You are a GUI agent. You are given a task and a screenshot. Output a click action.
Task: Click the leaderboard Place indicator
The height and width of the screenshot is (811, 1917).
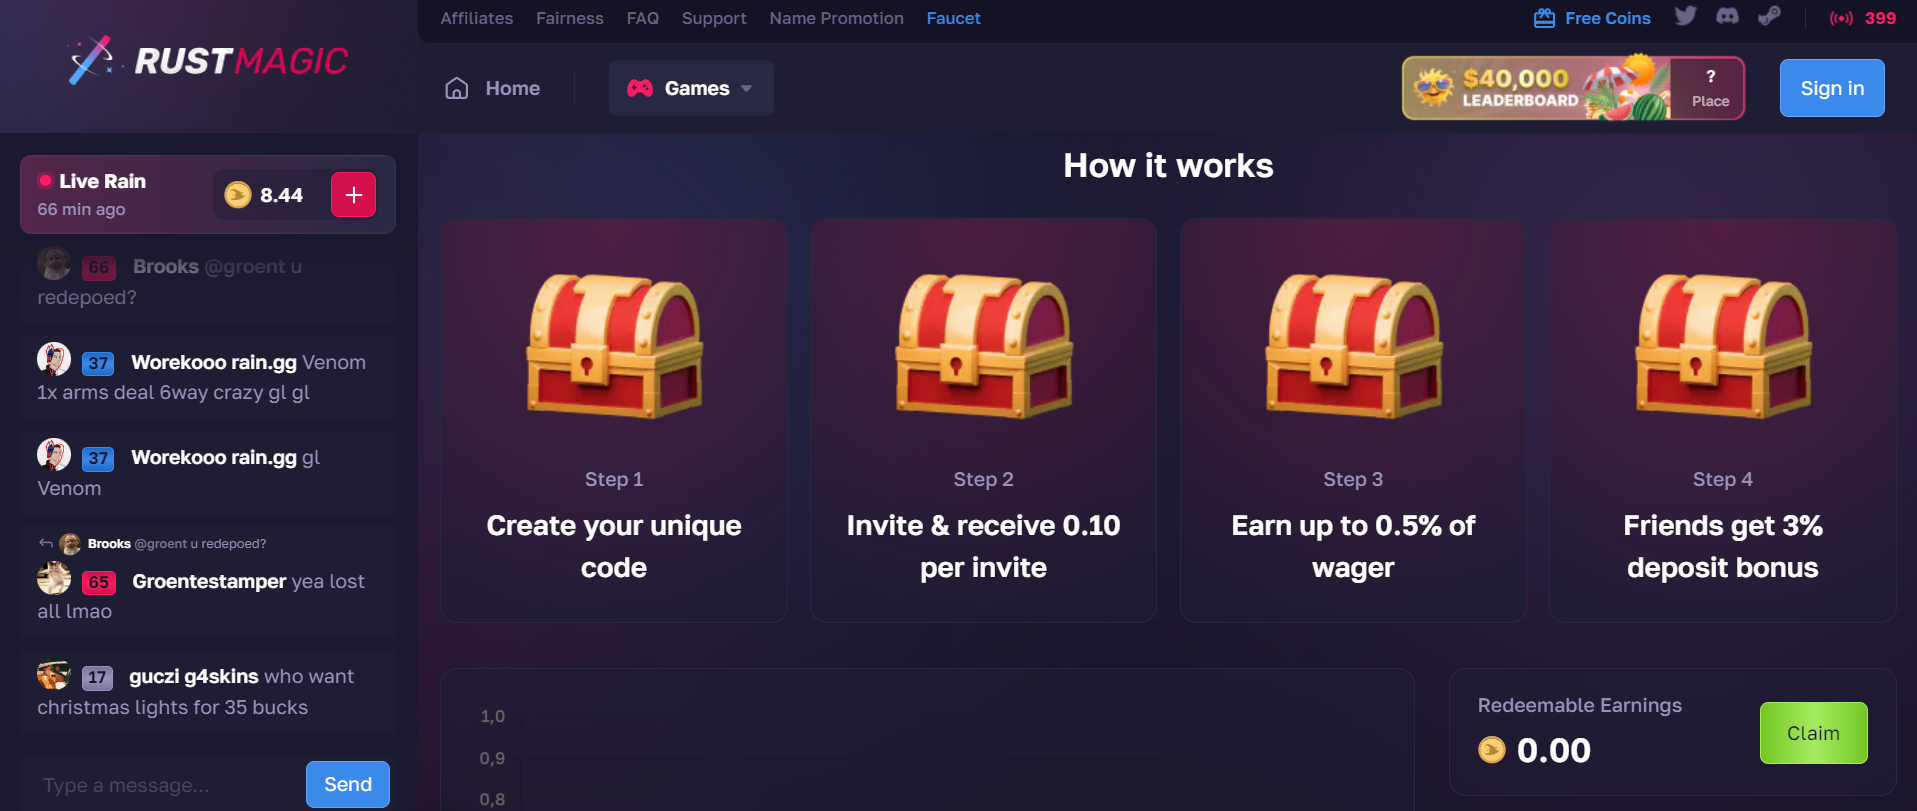(x=1710, y=88)
